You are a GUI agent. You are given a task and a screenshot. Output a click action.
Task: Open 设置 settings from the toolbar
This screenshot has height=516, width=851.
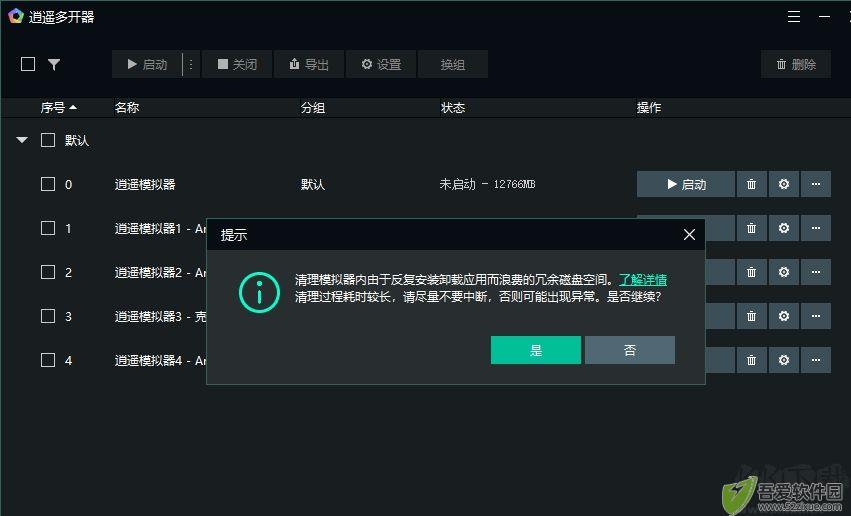coord(381,64)
